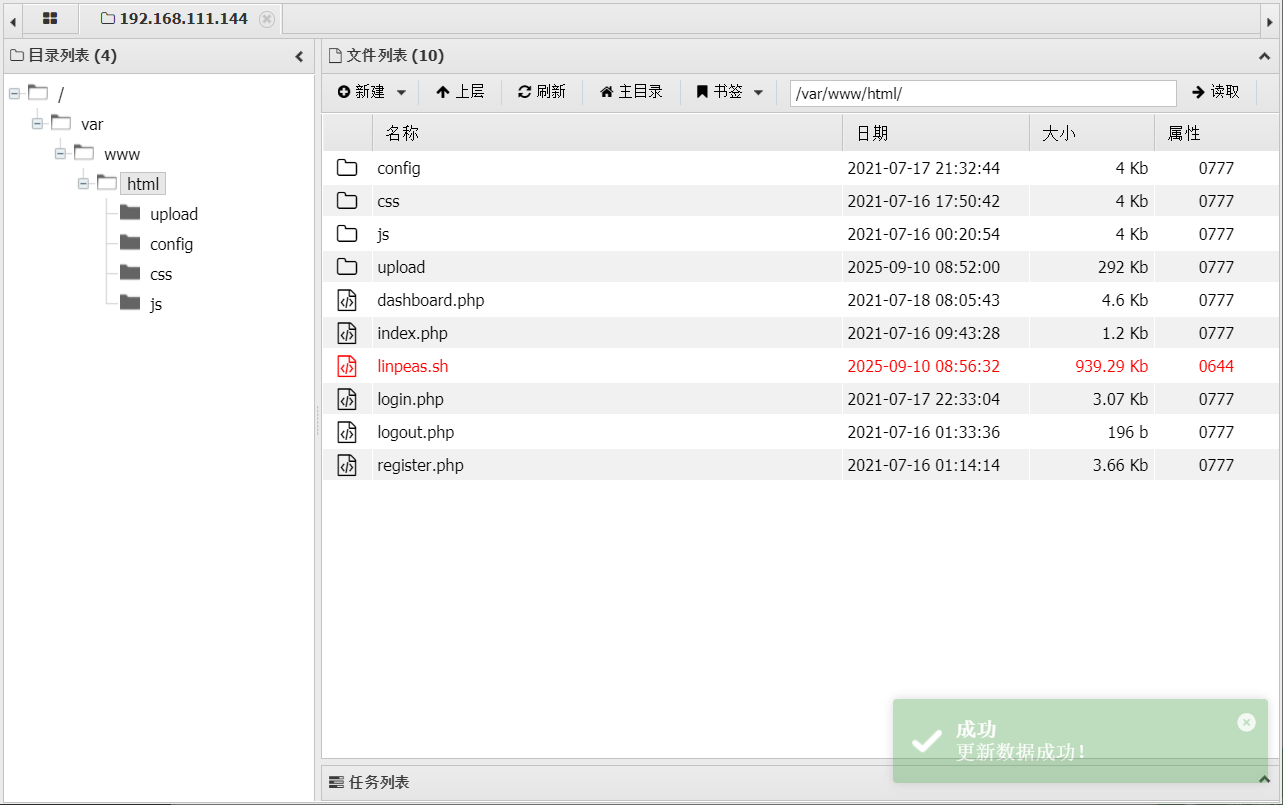Select the config row name in file list
Screen dimensions: 1283x805
click(x=399, y=168)
